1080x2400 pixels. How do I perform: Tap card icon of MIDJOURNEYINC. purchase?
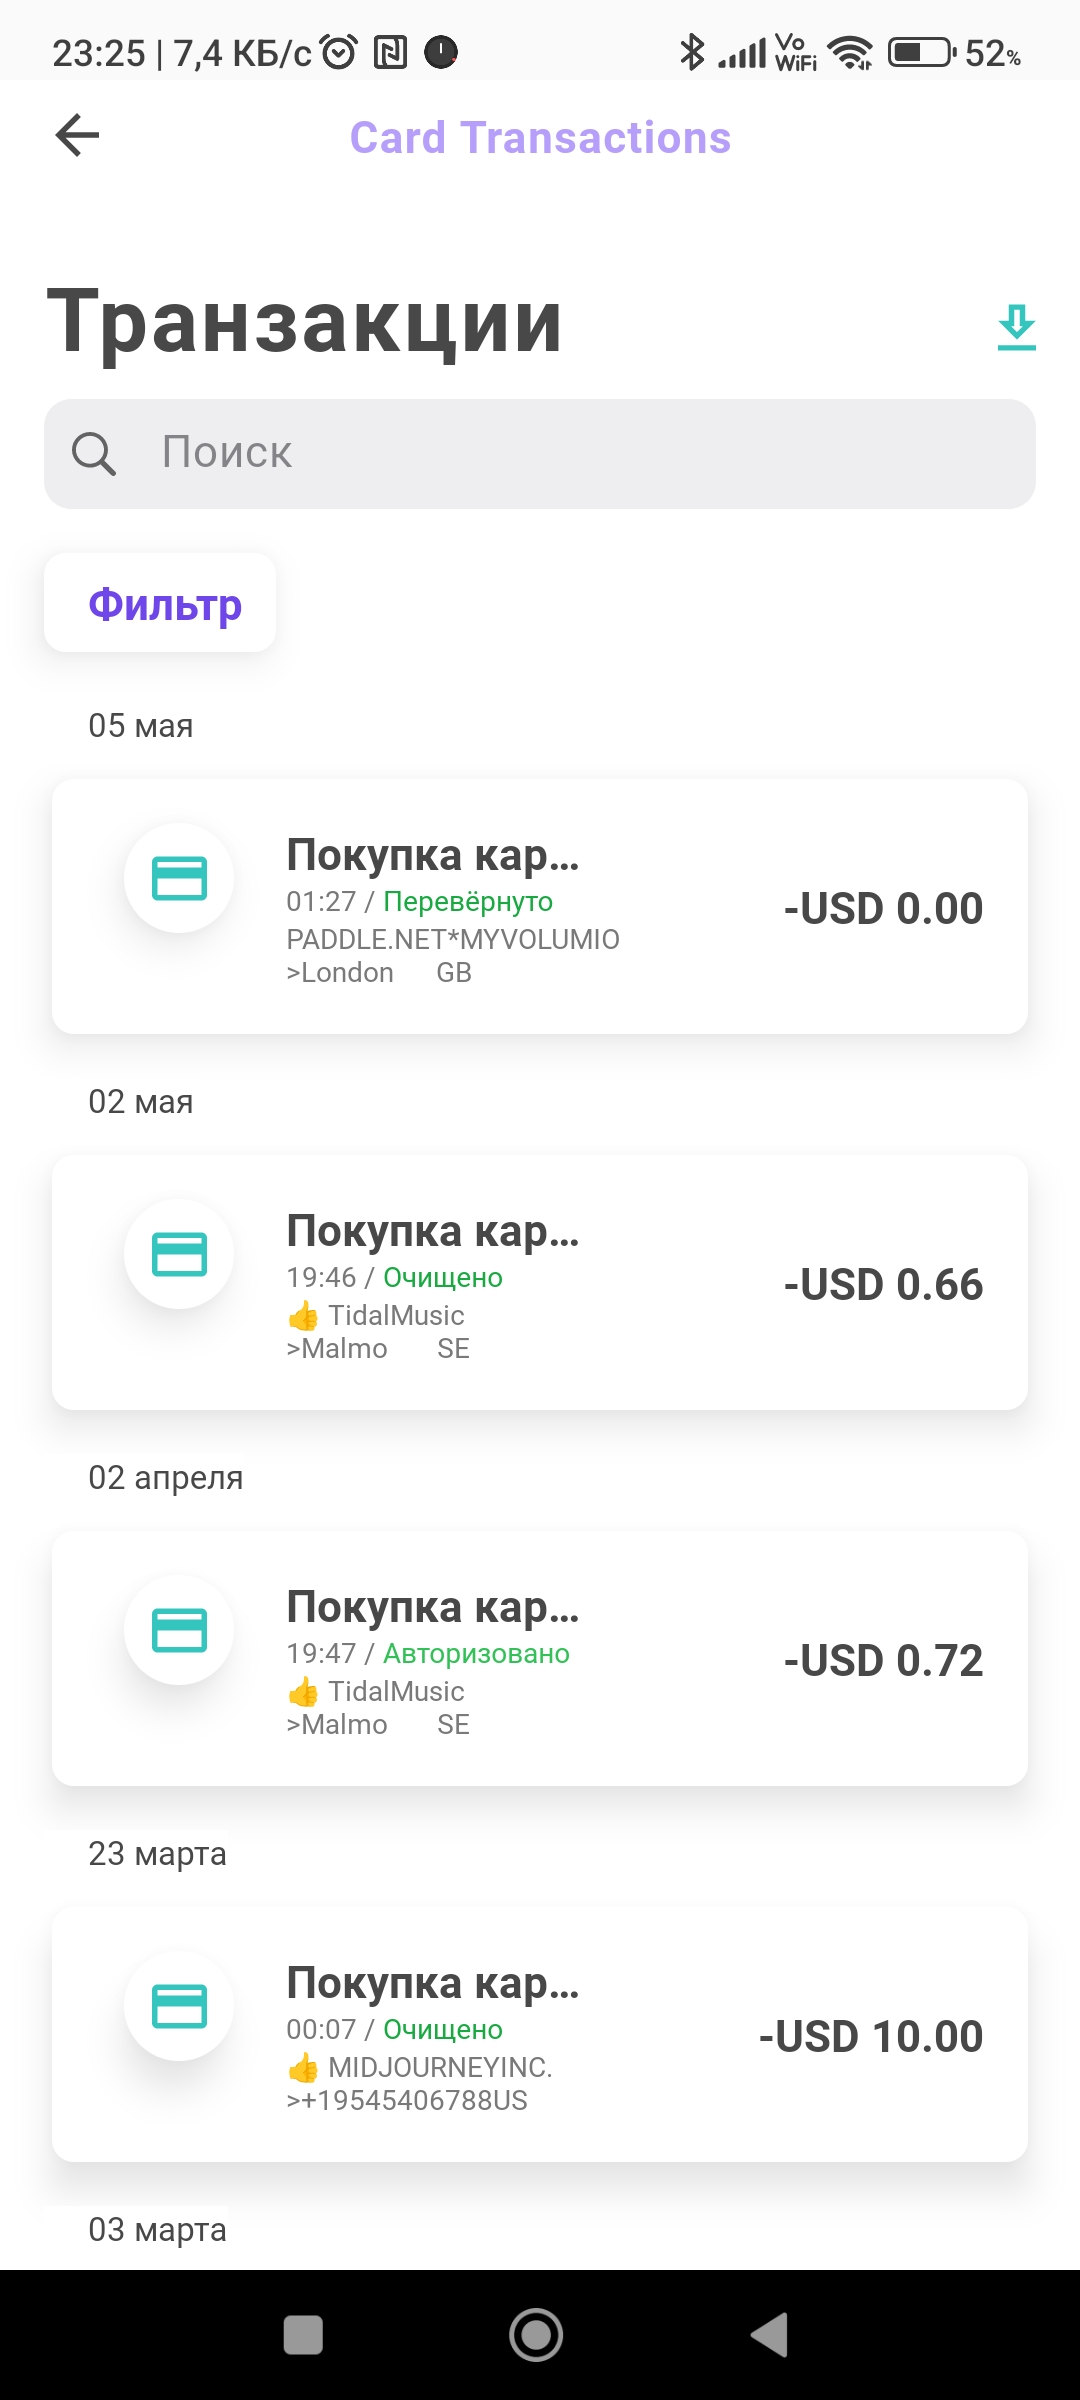click(x=179, y=2006)
